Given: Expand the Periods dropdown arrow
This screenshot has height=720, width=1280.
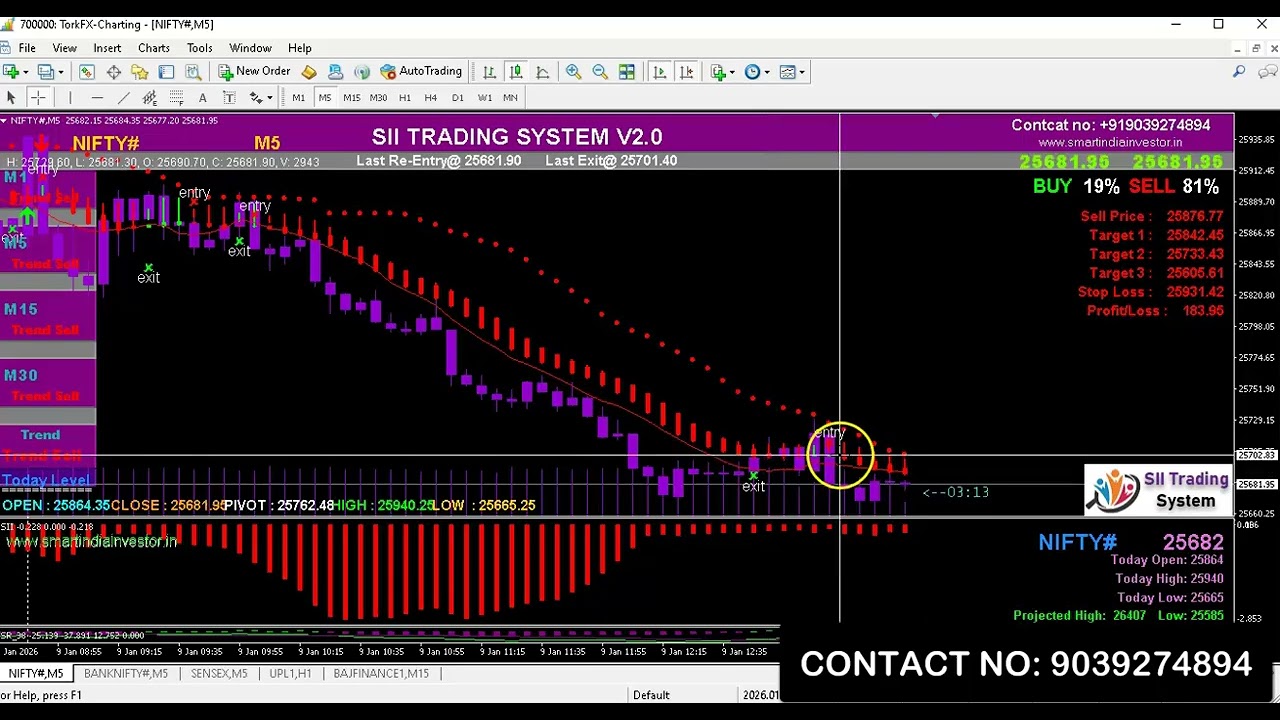Looking at the screenshot, I should (766, 72).
